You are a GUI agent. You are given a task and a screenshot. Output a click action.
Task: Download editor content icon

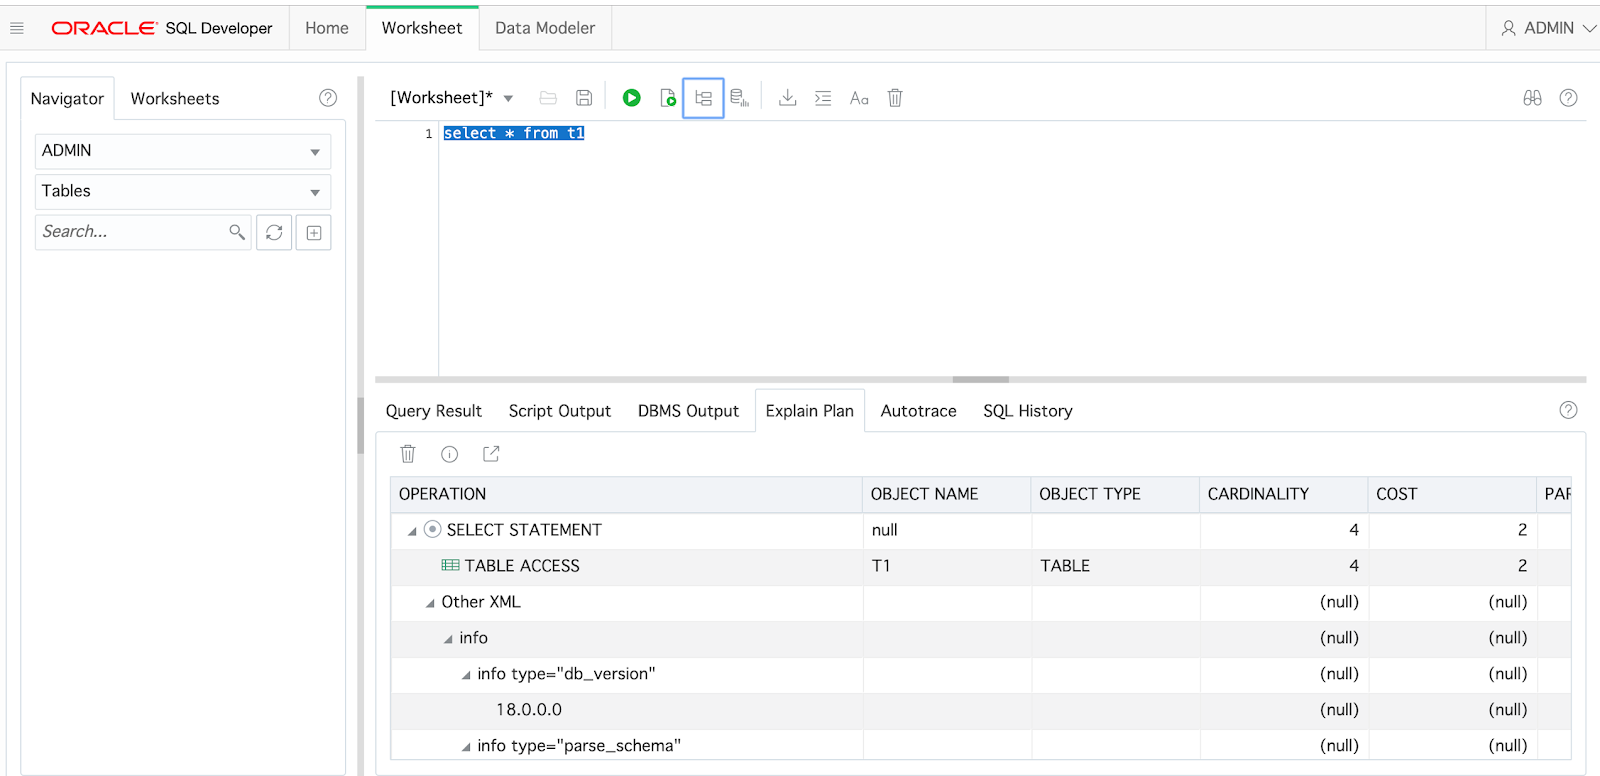click(788, 98)
